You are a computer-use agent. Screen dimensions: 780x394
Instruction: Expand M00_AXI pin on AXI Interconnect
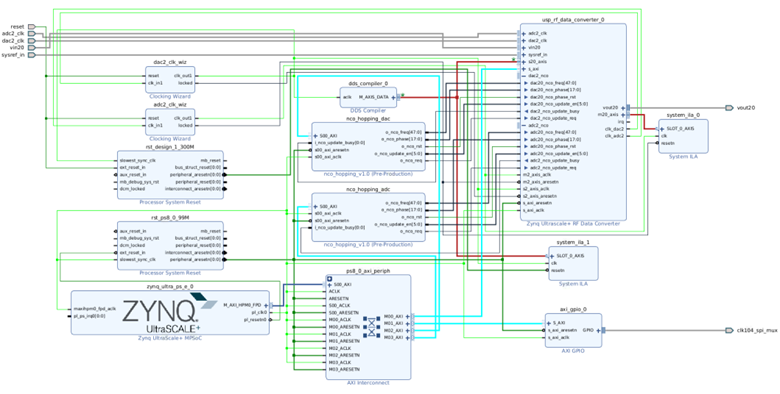(407, 316)
